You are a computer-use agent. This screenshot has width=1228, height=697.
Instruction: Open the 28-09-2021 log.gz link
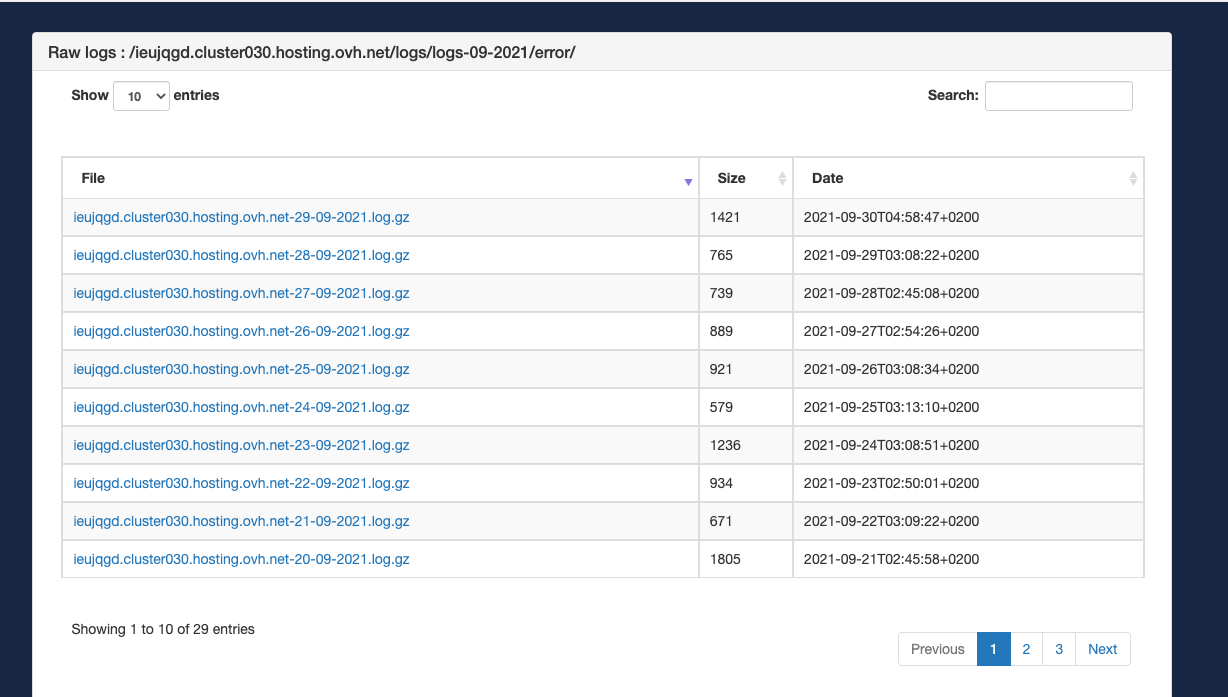241,255
